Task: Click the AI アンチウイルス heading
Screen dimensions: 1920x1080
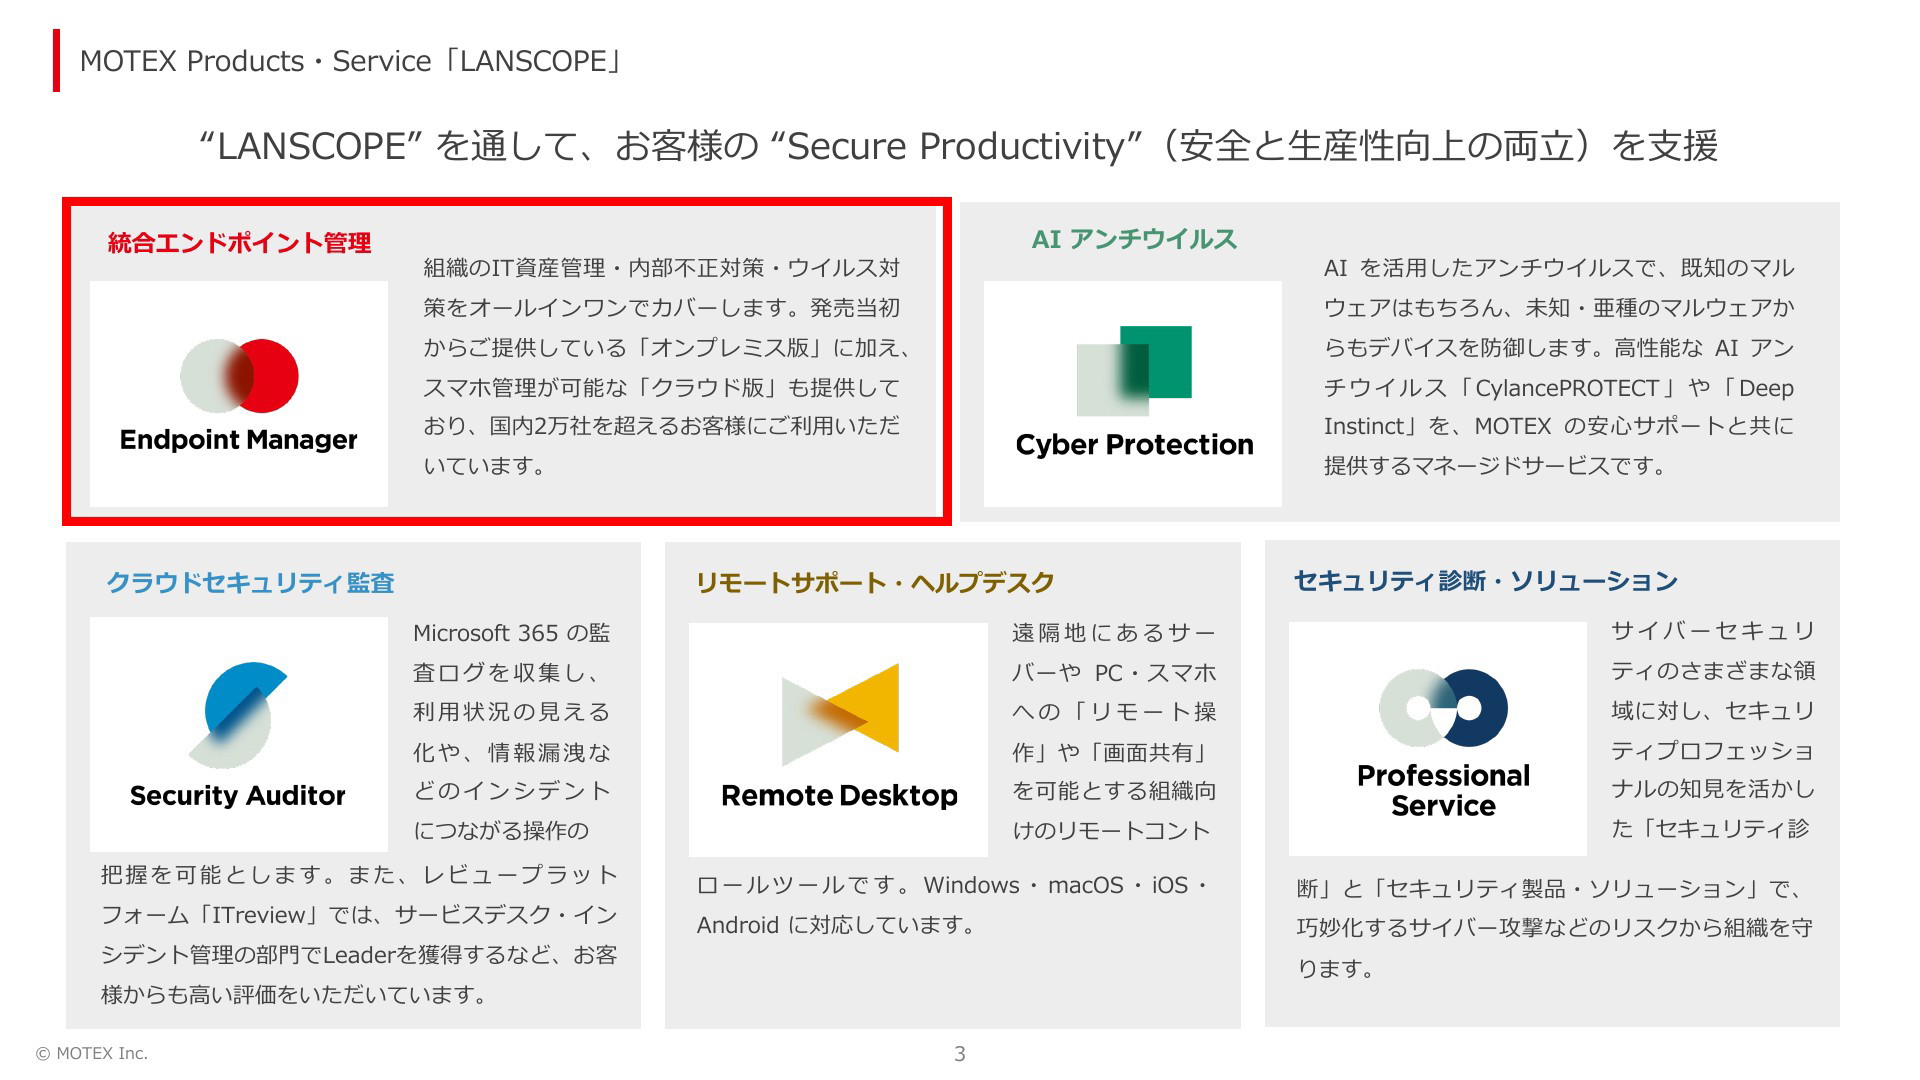Action: (1134, 239)
